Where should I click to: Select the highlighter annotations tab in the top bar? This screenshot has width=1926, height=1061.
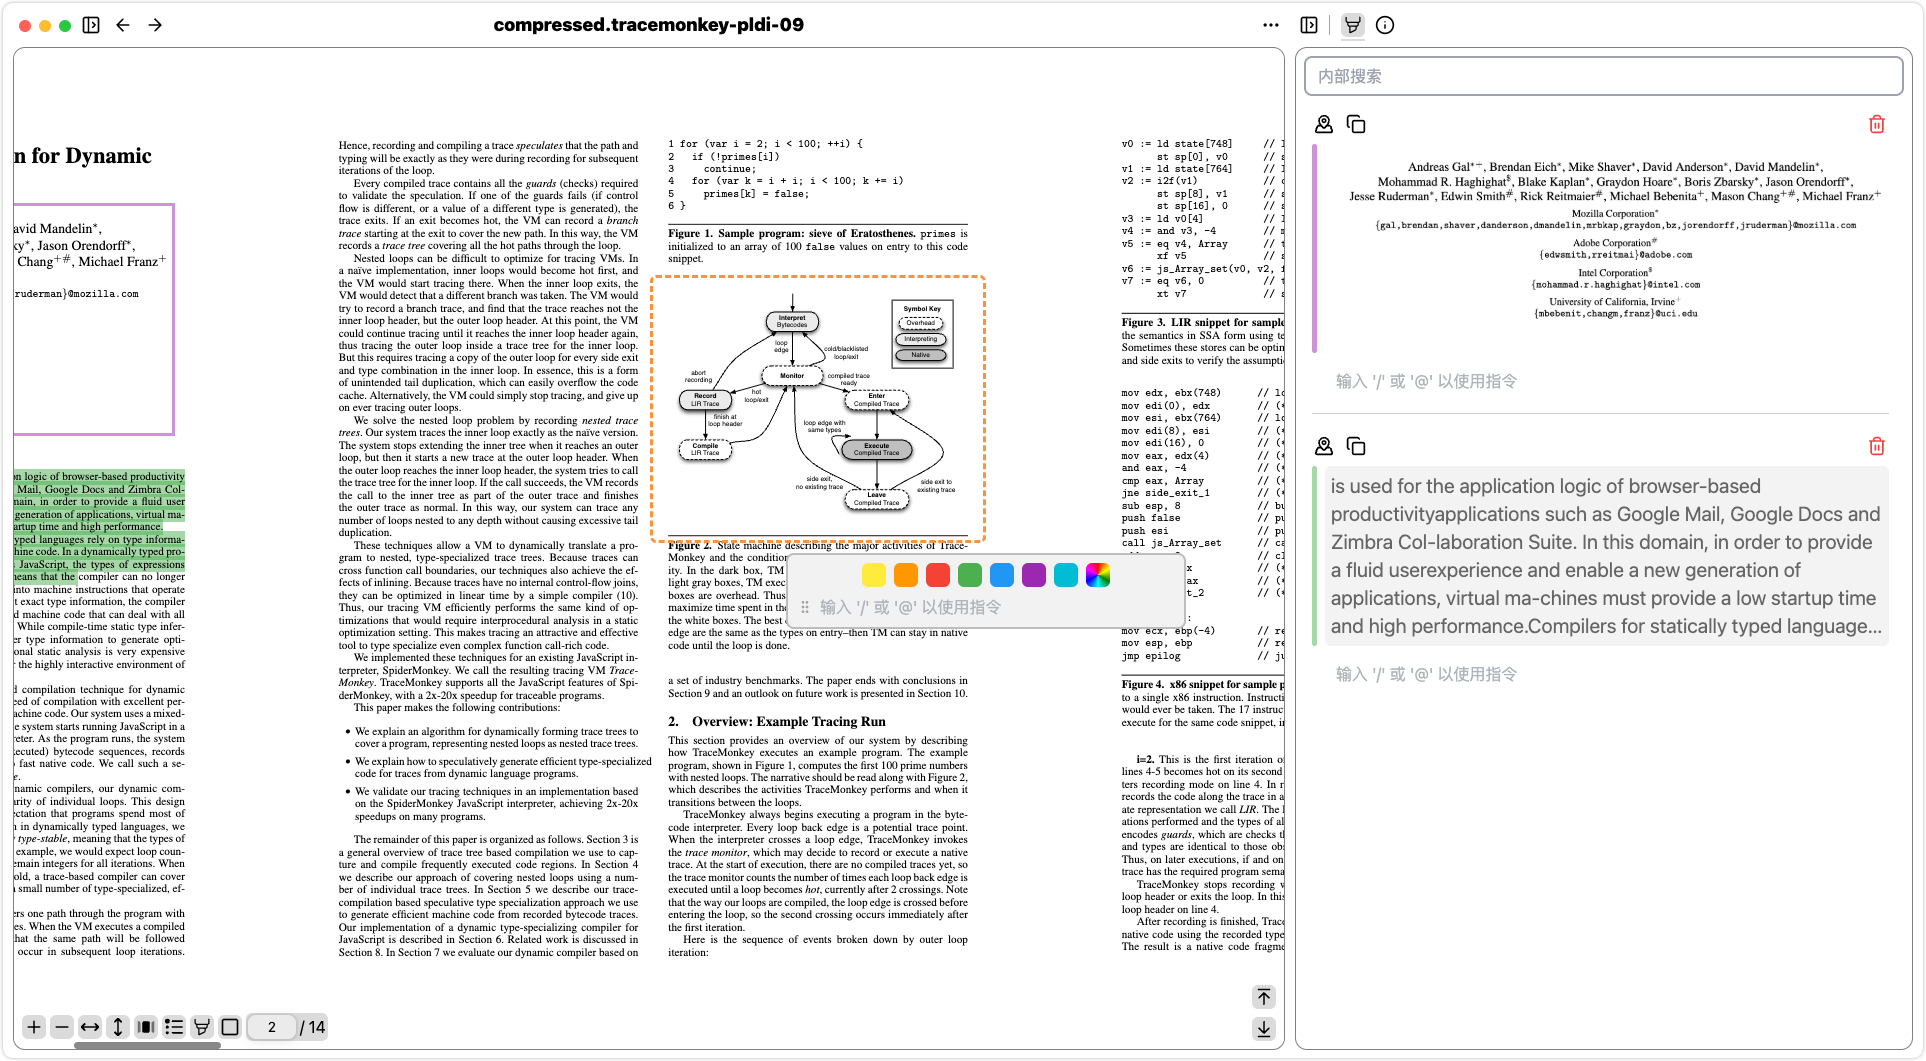[x=1352, y=25]
